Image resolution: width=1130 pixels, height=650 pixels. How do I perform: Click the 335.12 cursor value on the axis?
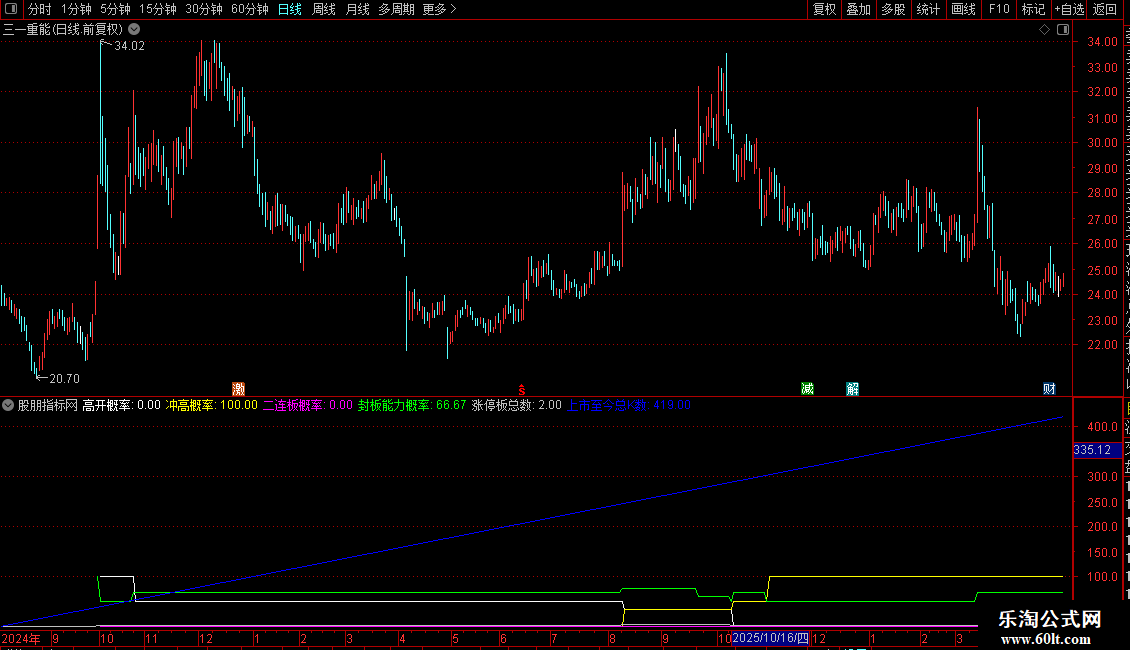click(x=1097, y=450)
